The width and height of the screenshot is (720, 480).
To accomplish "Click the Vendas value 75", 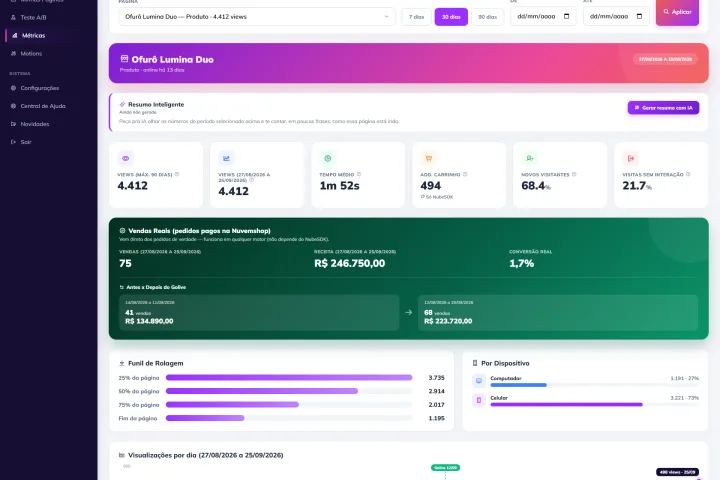I will [125, 263].
